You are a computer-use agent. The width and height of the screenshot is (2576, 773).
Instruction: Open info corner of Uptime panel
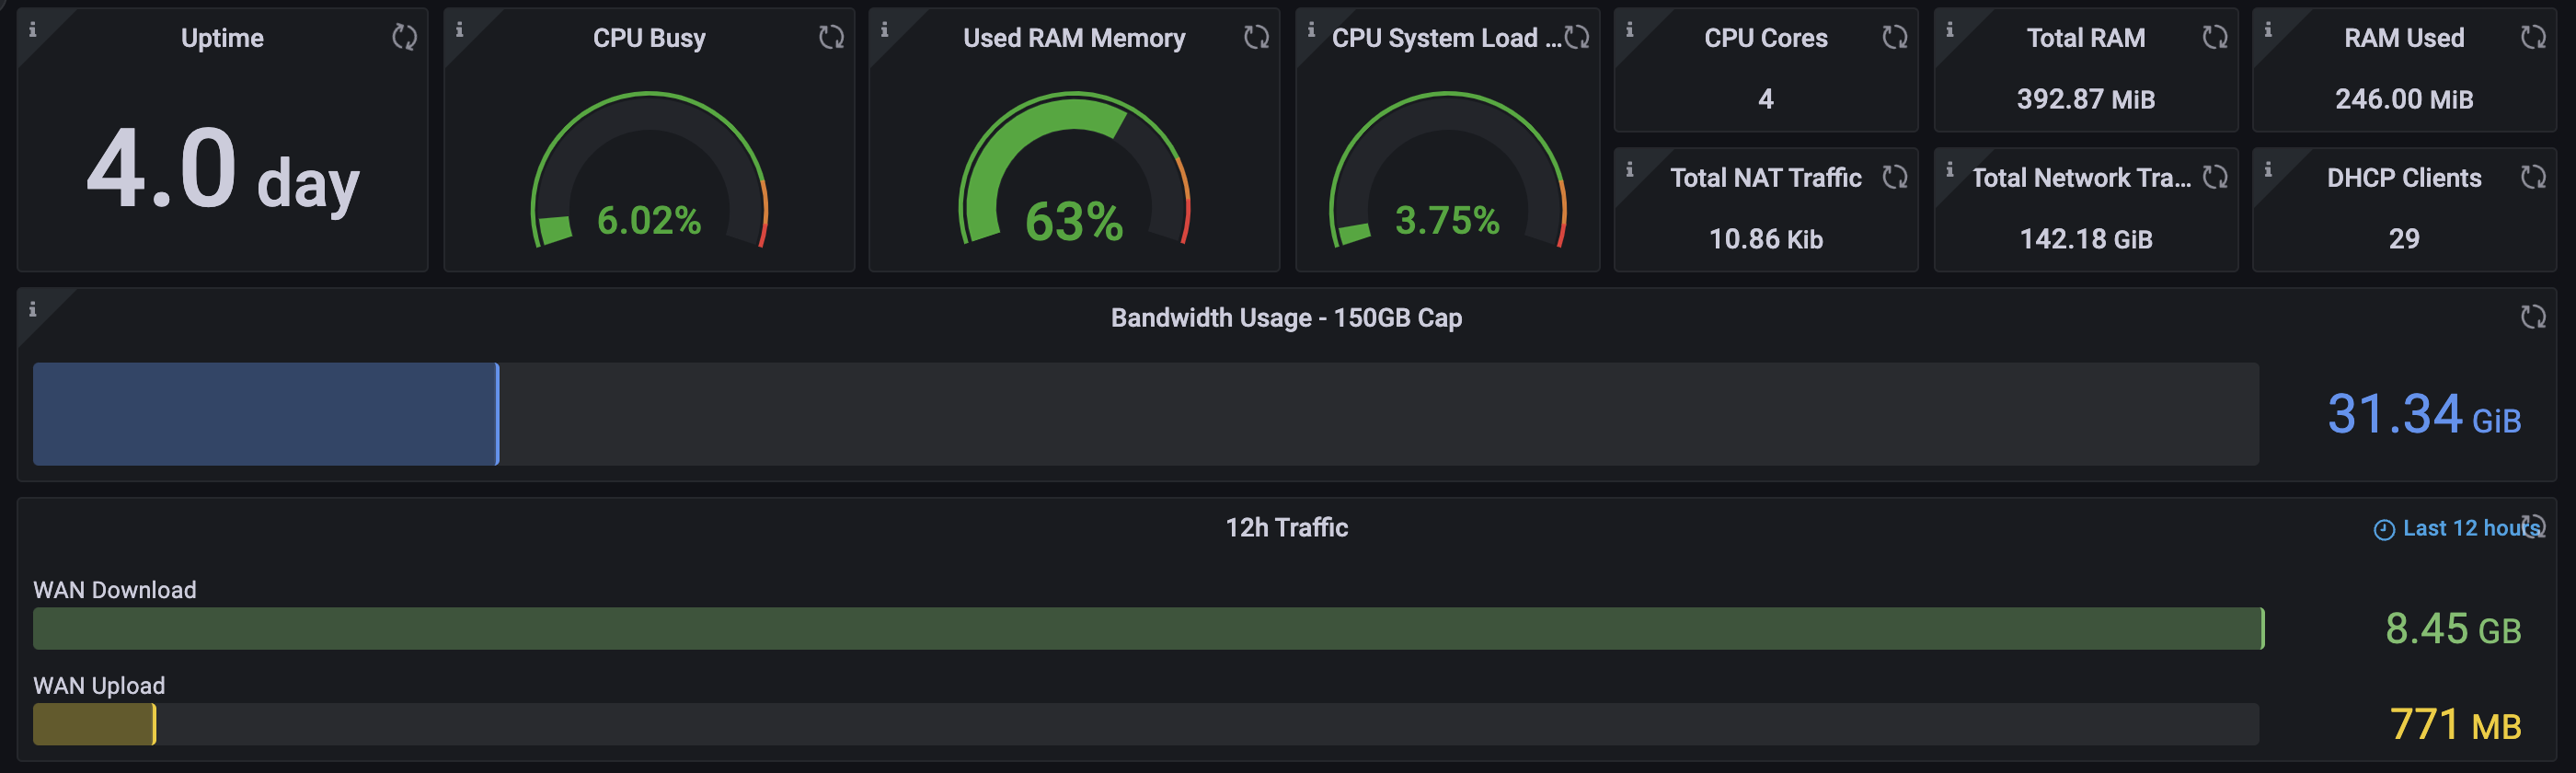click(32, 29)
